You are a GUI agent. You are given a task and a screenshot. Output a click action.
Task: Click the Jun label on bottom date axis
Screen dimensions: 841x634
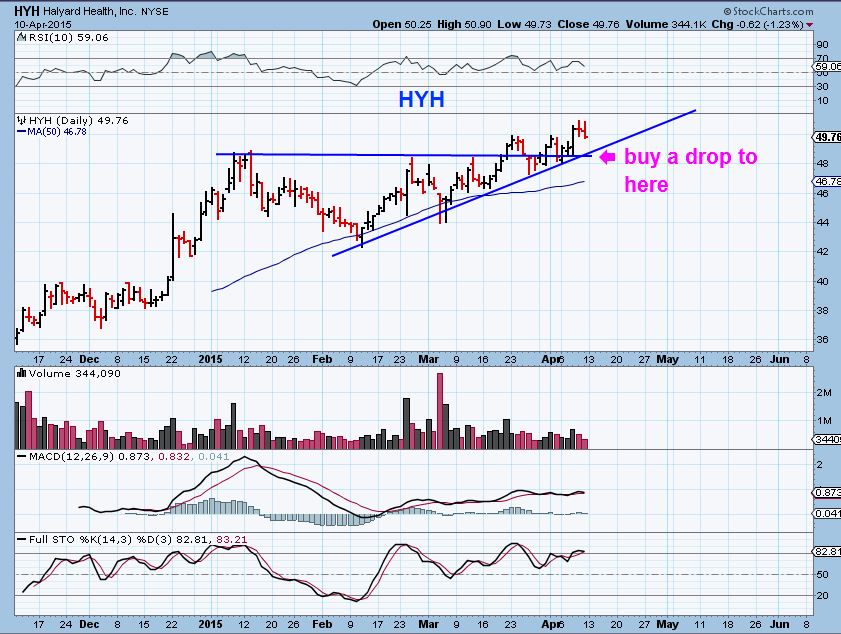[x=779, y=624]
